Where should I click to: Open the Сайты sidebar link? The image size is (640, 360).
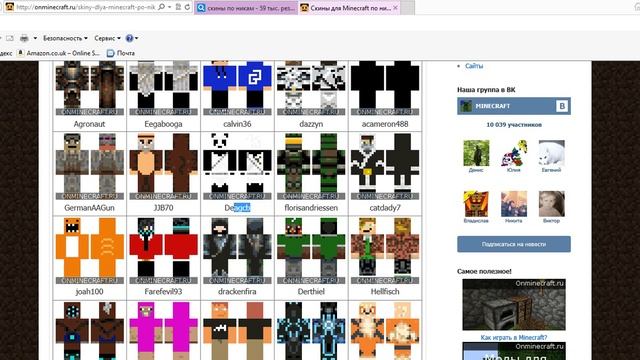click(474, 66)
